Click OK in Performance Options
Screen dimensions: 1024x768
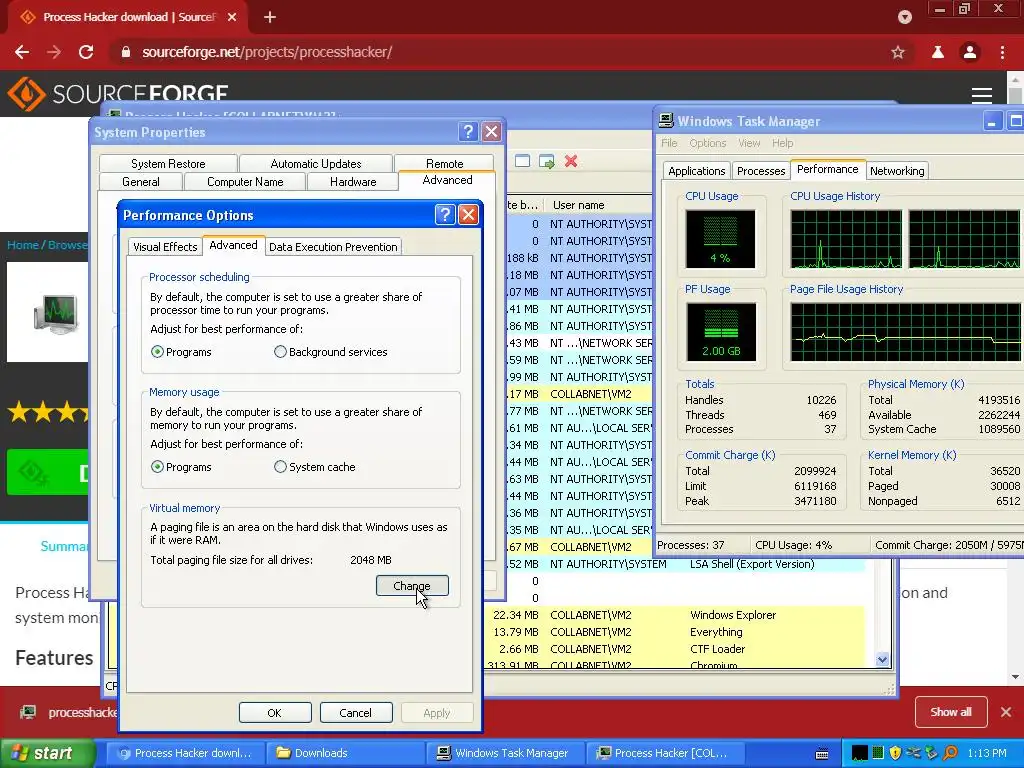click(275, 712)
